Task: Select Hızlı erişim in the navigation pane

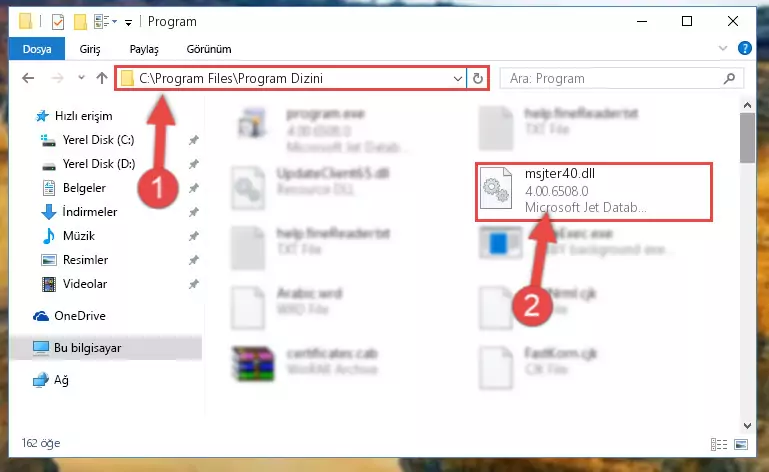Action: (x=83, y=116)
